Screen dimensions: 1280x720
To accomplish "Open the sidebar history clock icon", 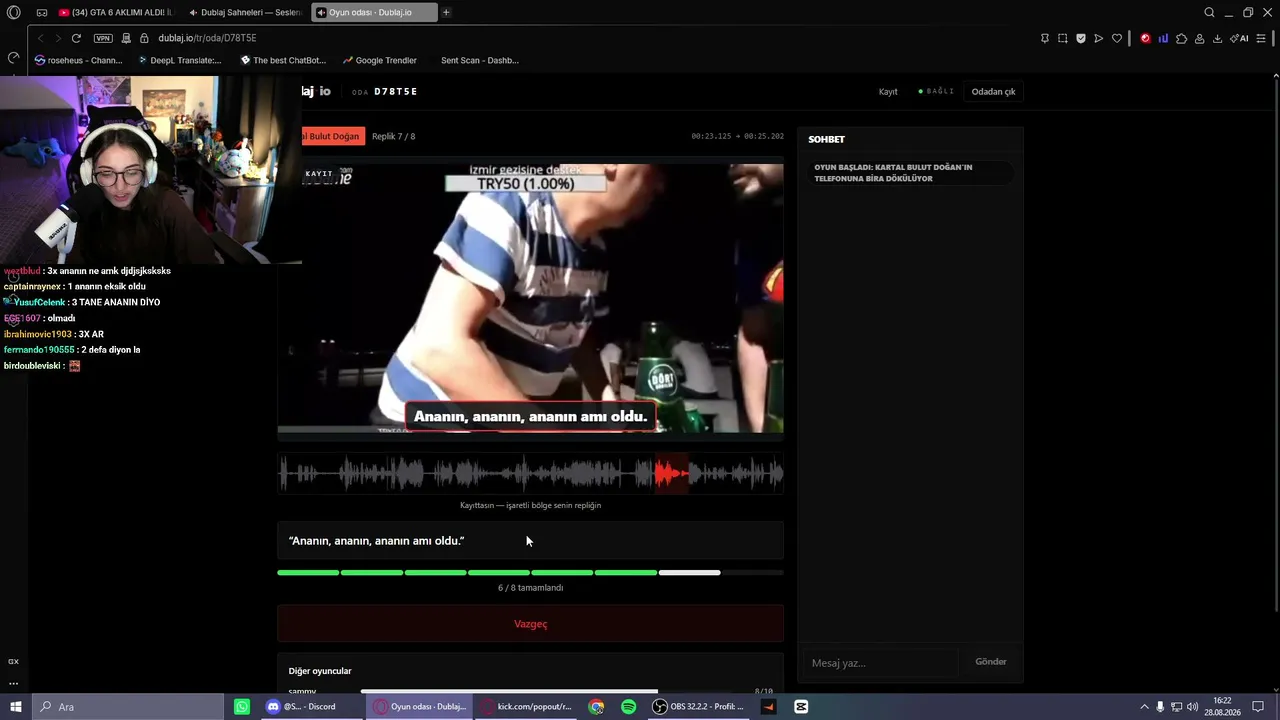I will (13, 58).
